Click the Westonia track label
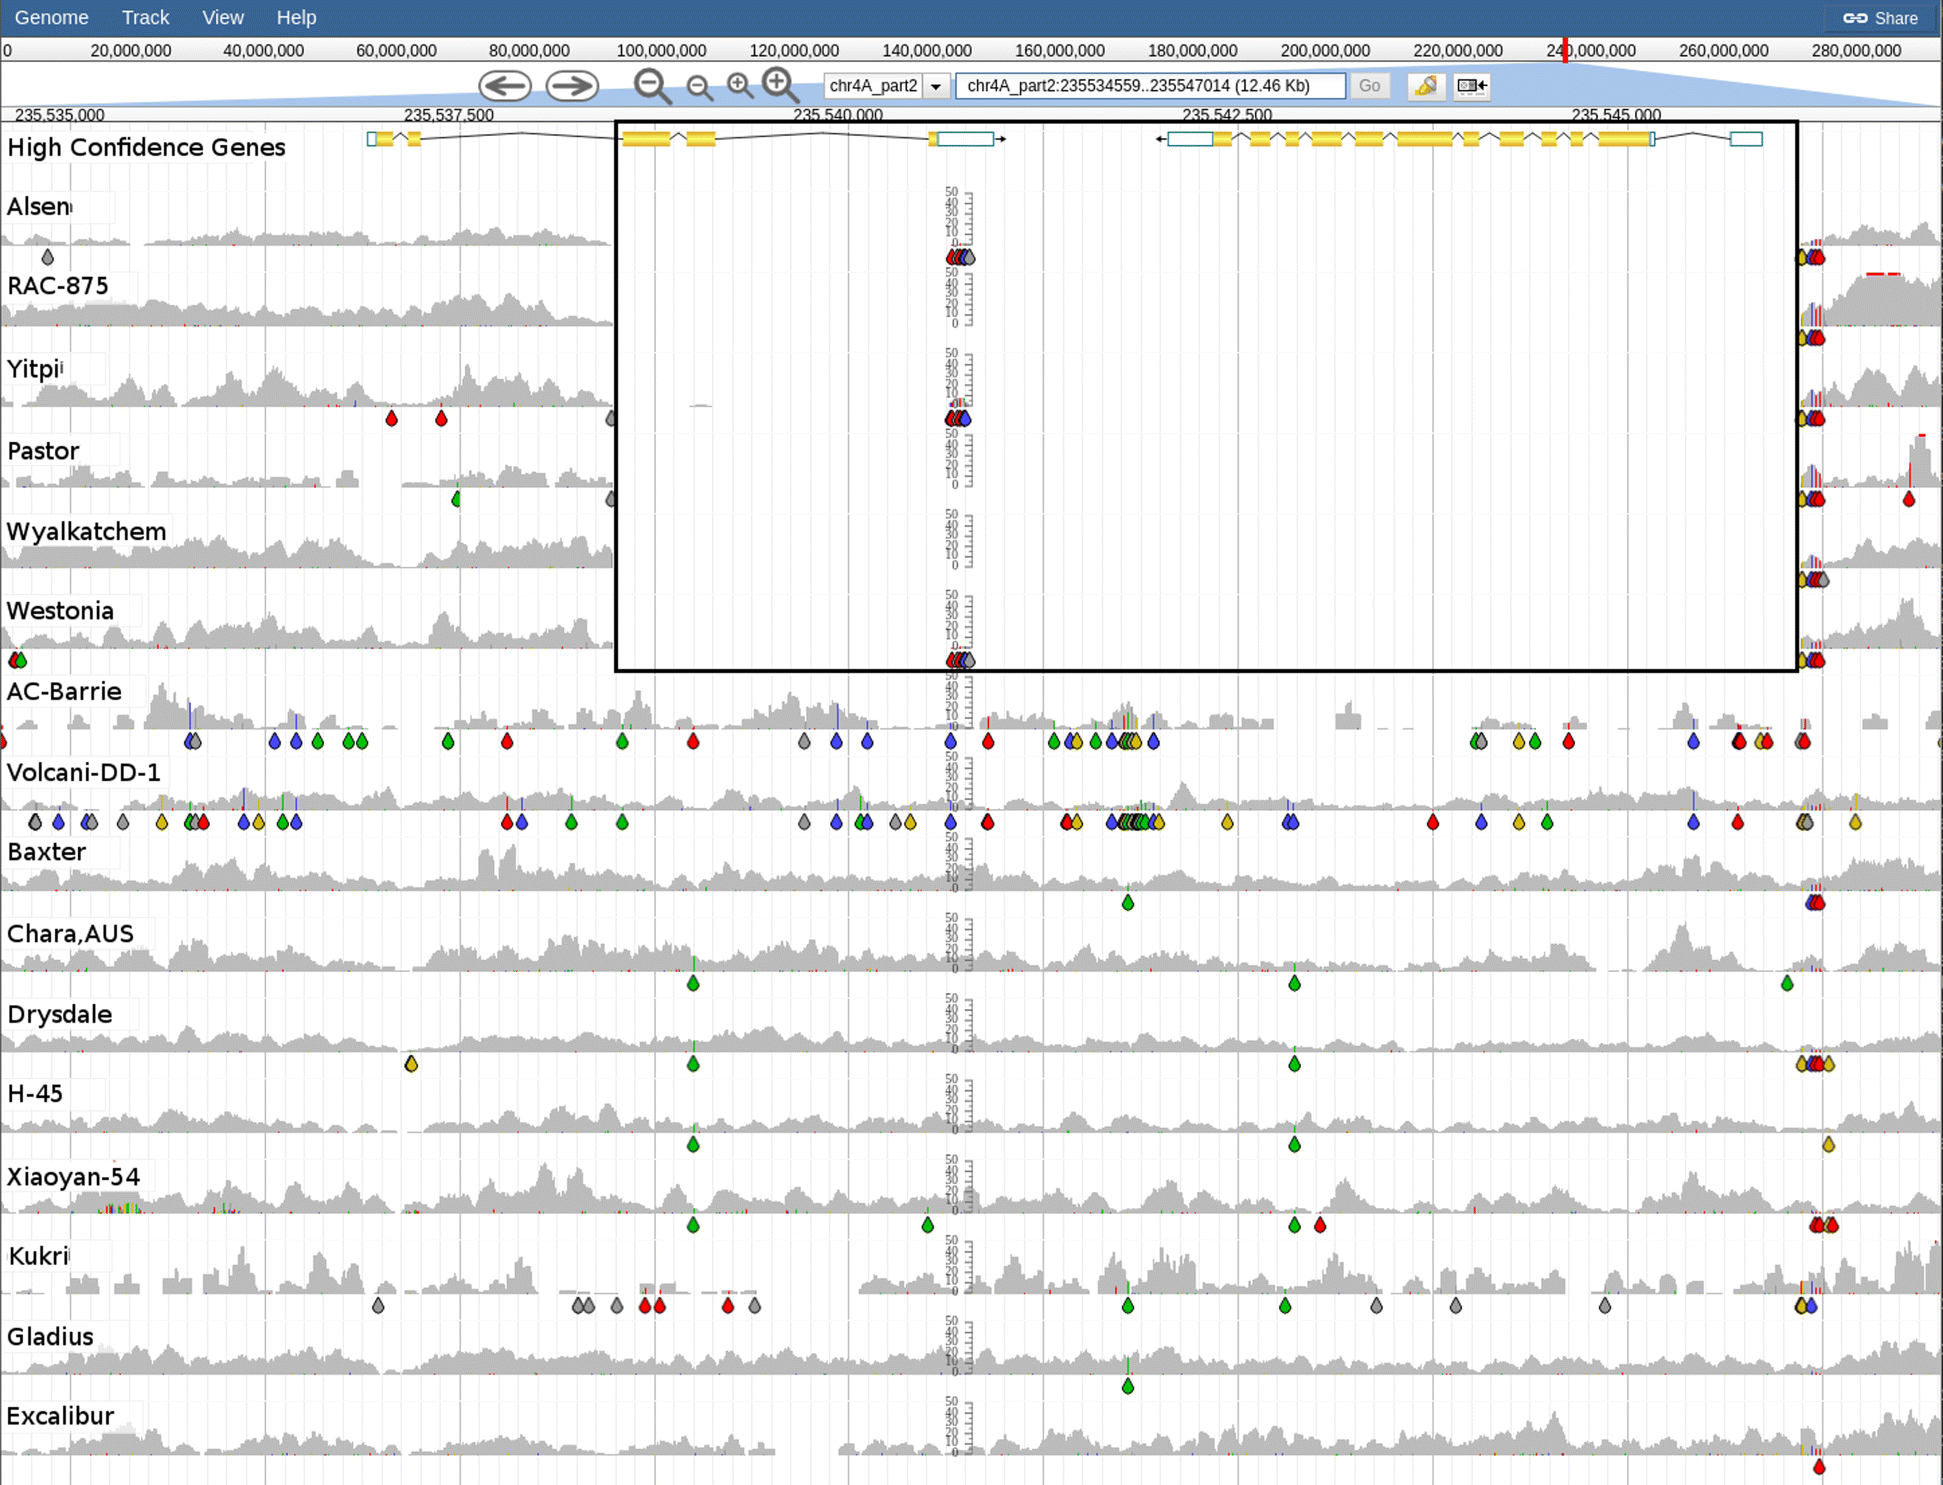1943x1485 pixels. point(60,611)
